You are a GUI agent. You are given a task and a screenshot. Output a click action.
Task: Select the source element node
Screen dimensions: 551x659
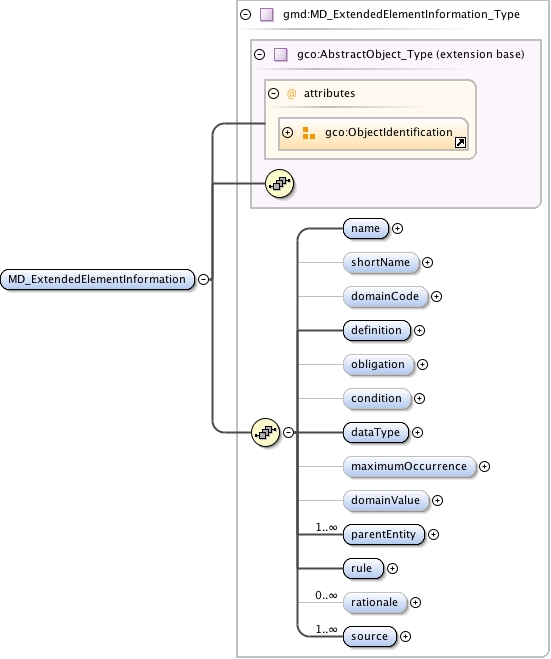(x=370, y=636)
